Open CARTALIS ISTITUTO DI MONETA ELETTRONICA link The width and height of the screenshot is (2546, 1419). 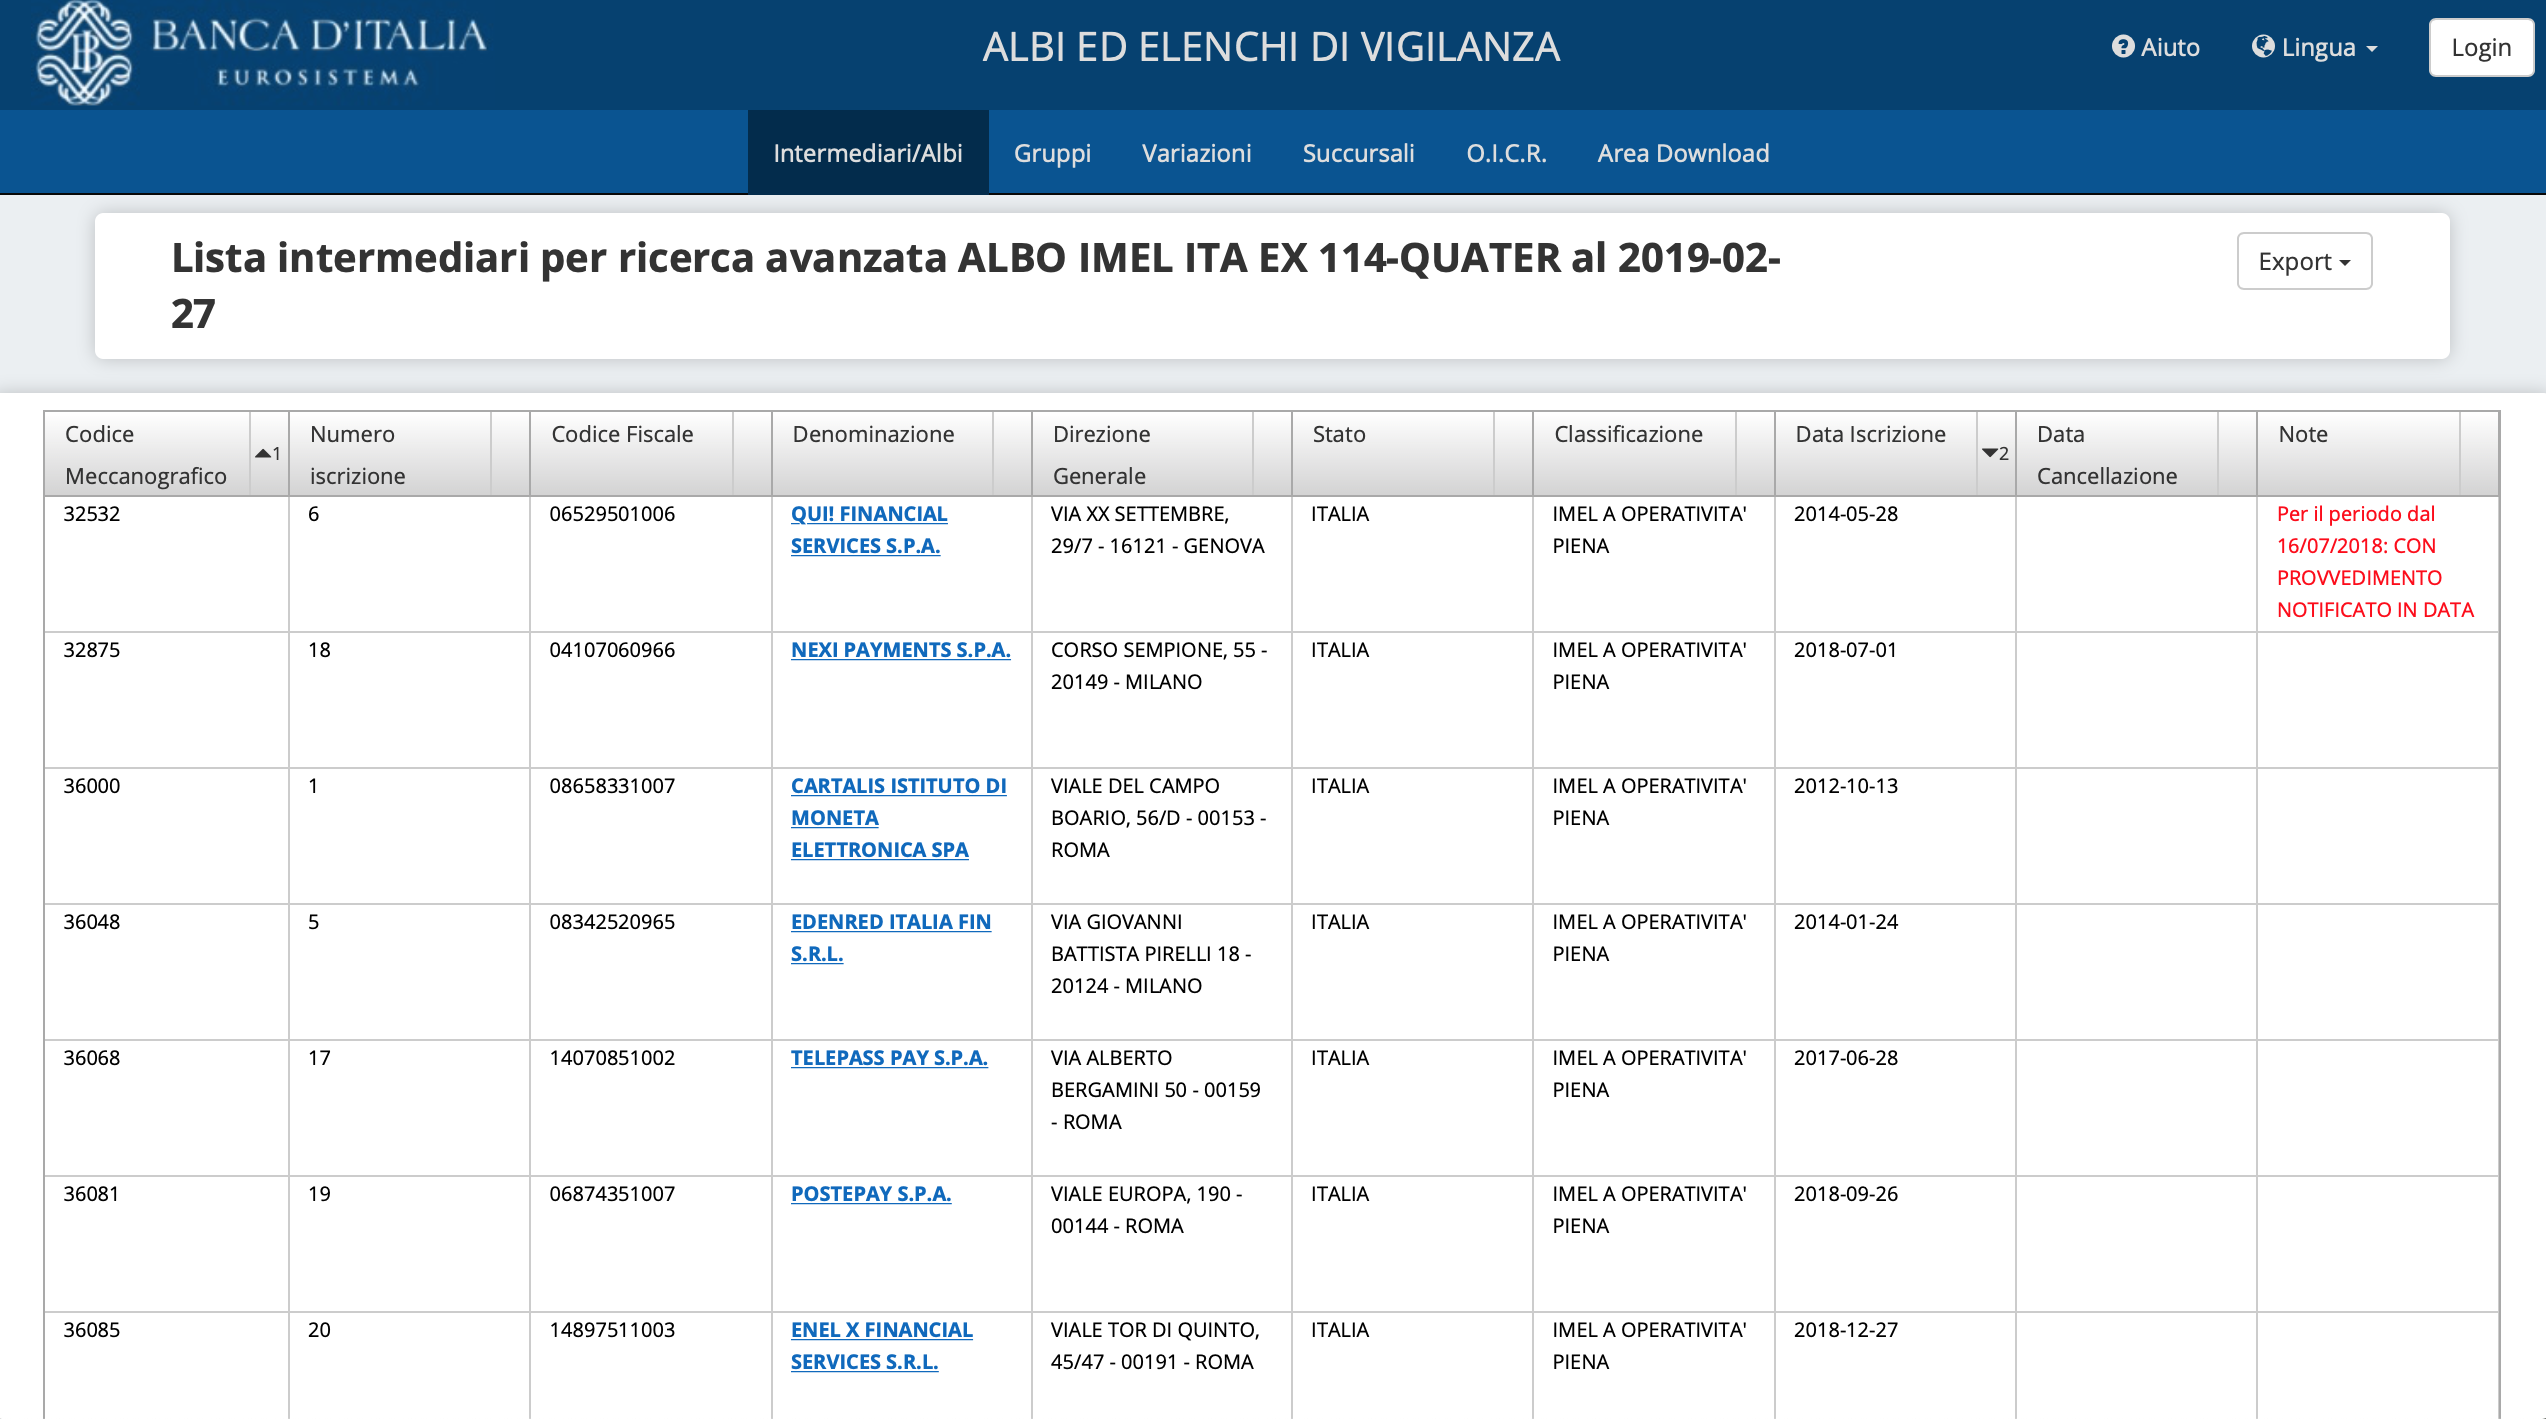898,817
